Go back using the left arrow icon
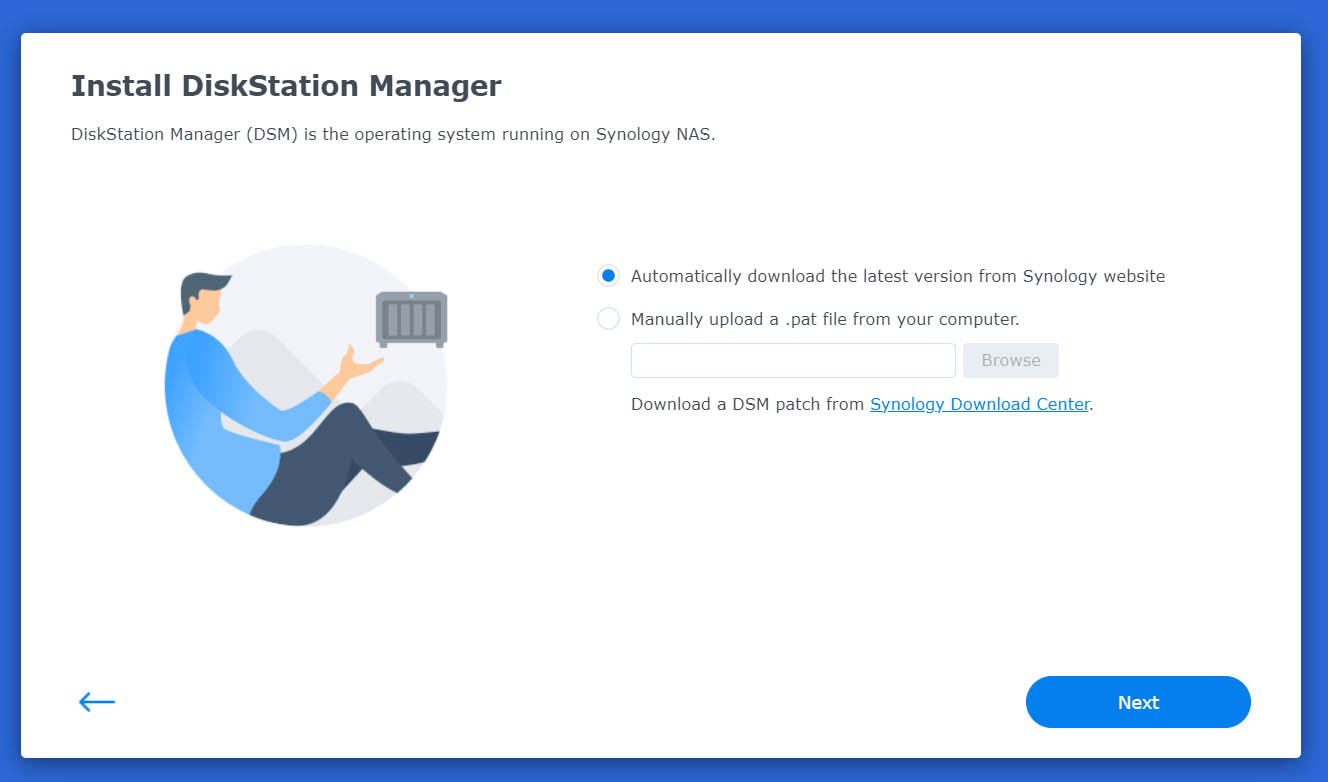The width and height of the screenshot is (1328, 782). pos(97,702)
